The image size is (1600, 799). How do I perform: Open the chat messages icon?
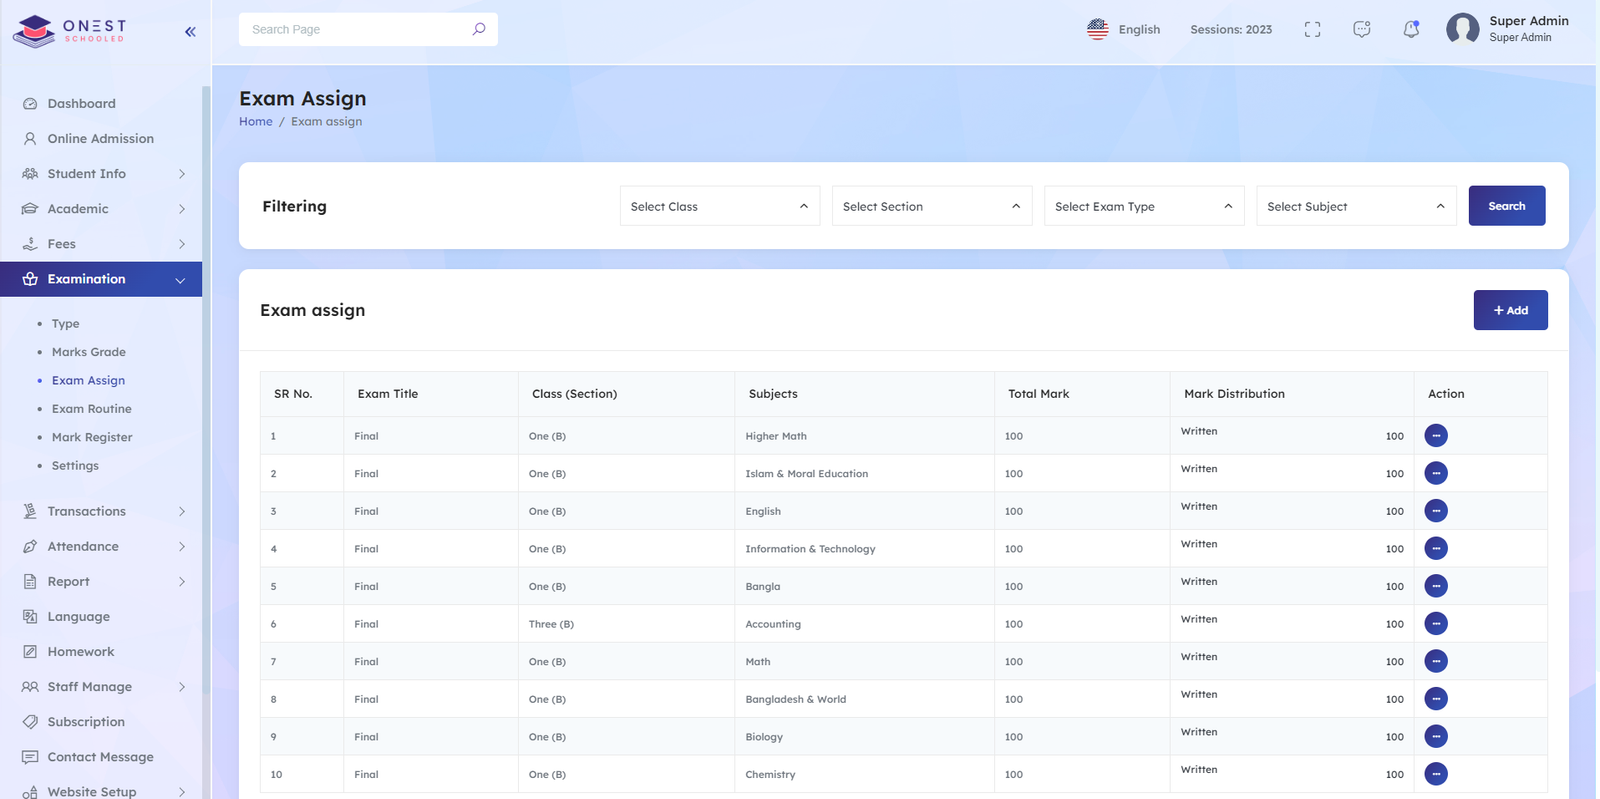(x=1362, y=30)
